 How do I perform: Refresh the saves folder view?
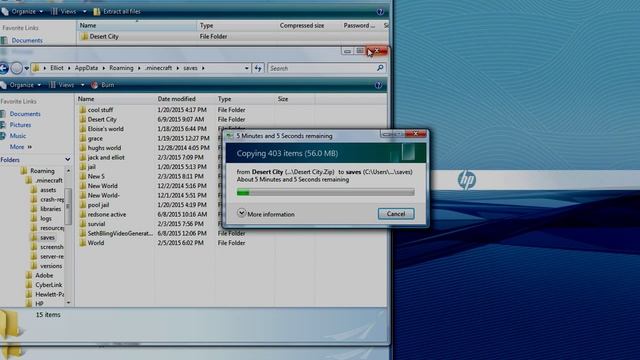258,68
